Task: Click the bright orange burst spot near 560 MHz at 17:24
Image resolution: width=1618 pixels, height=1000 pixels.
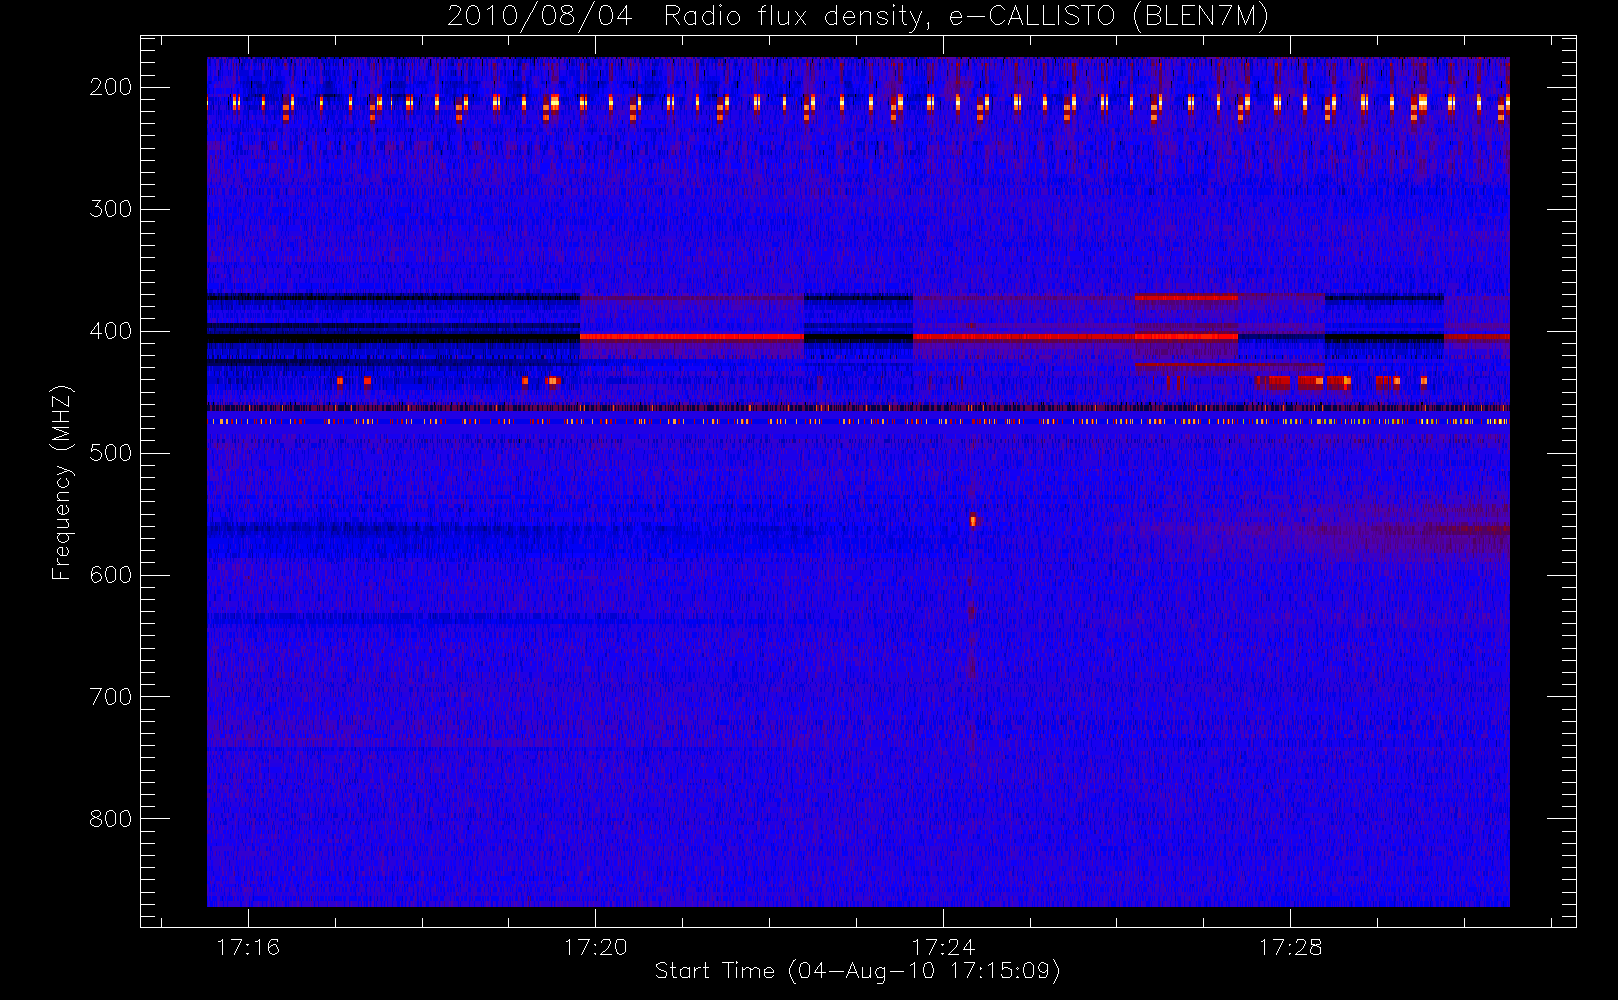Action: (972, 520)
